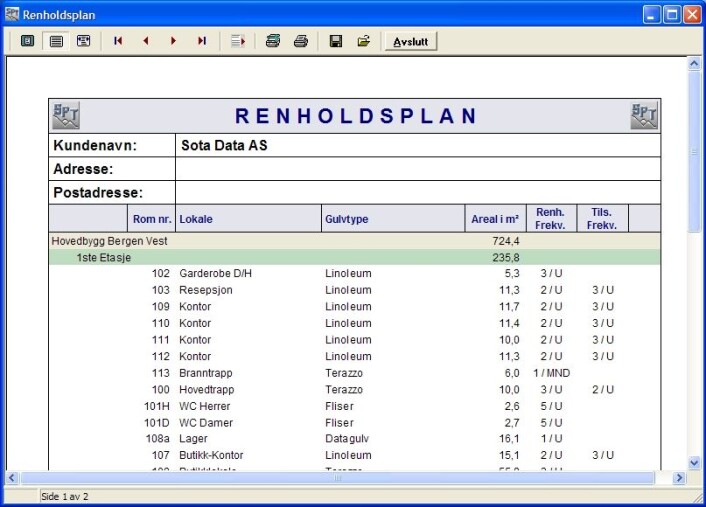The height and width of the screenshot is (507, 706).
Task: Click the 'Datagulv' floor type
Action: coord(347,439)
